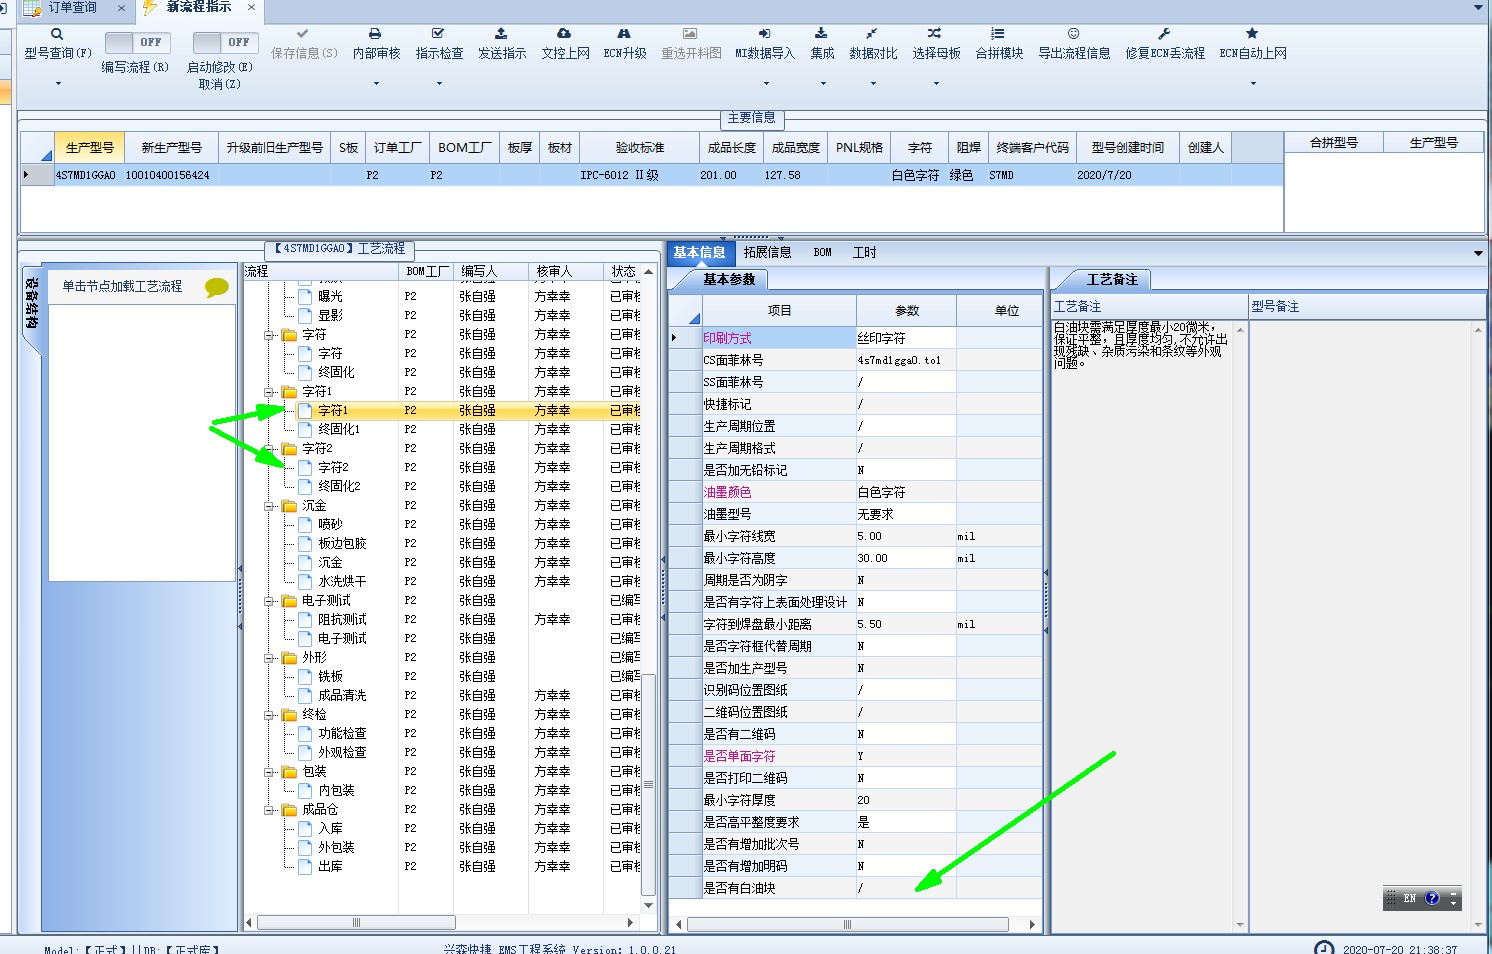Collapse the 外形 folder node
Screen dimensions: 1492x954
click(x=269, y=658)
